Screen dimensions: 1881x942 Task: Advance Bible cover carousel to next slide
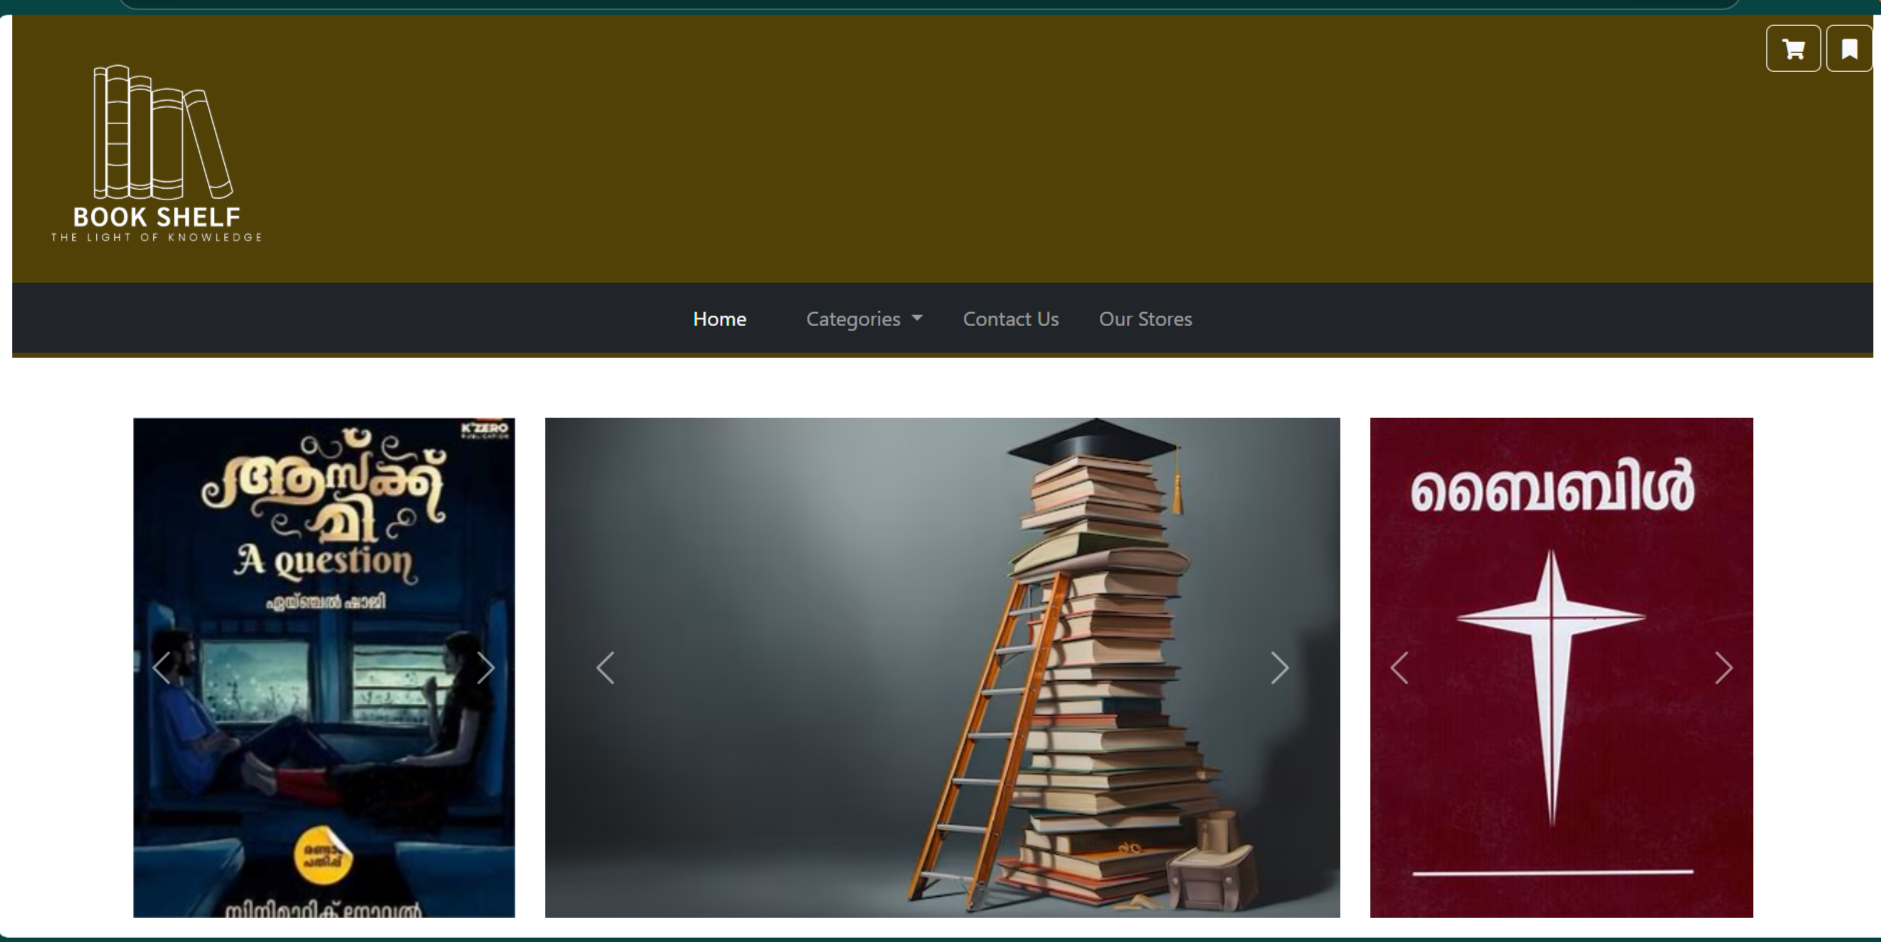(x=1723, y=668)
